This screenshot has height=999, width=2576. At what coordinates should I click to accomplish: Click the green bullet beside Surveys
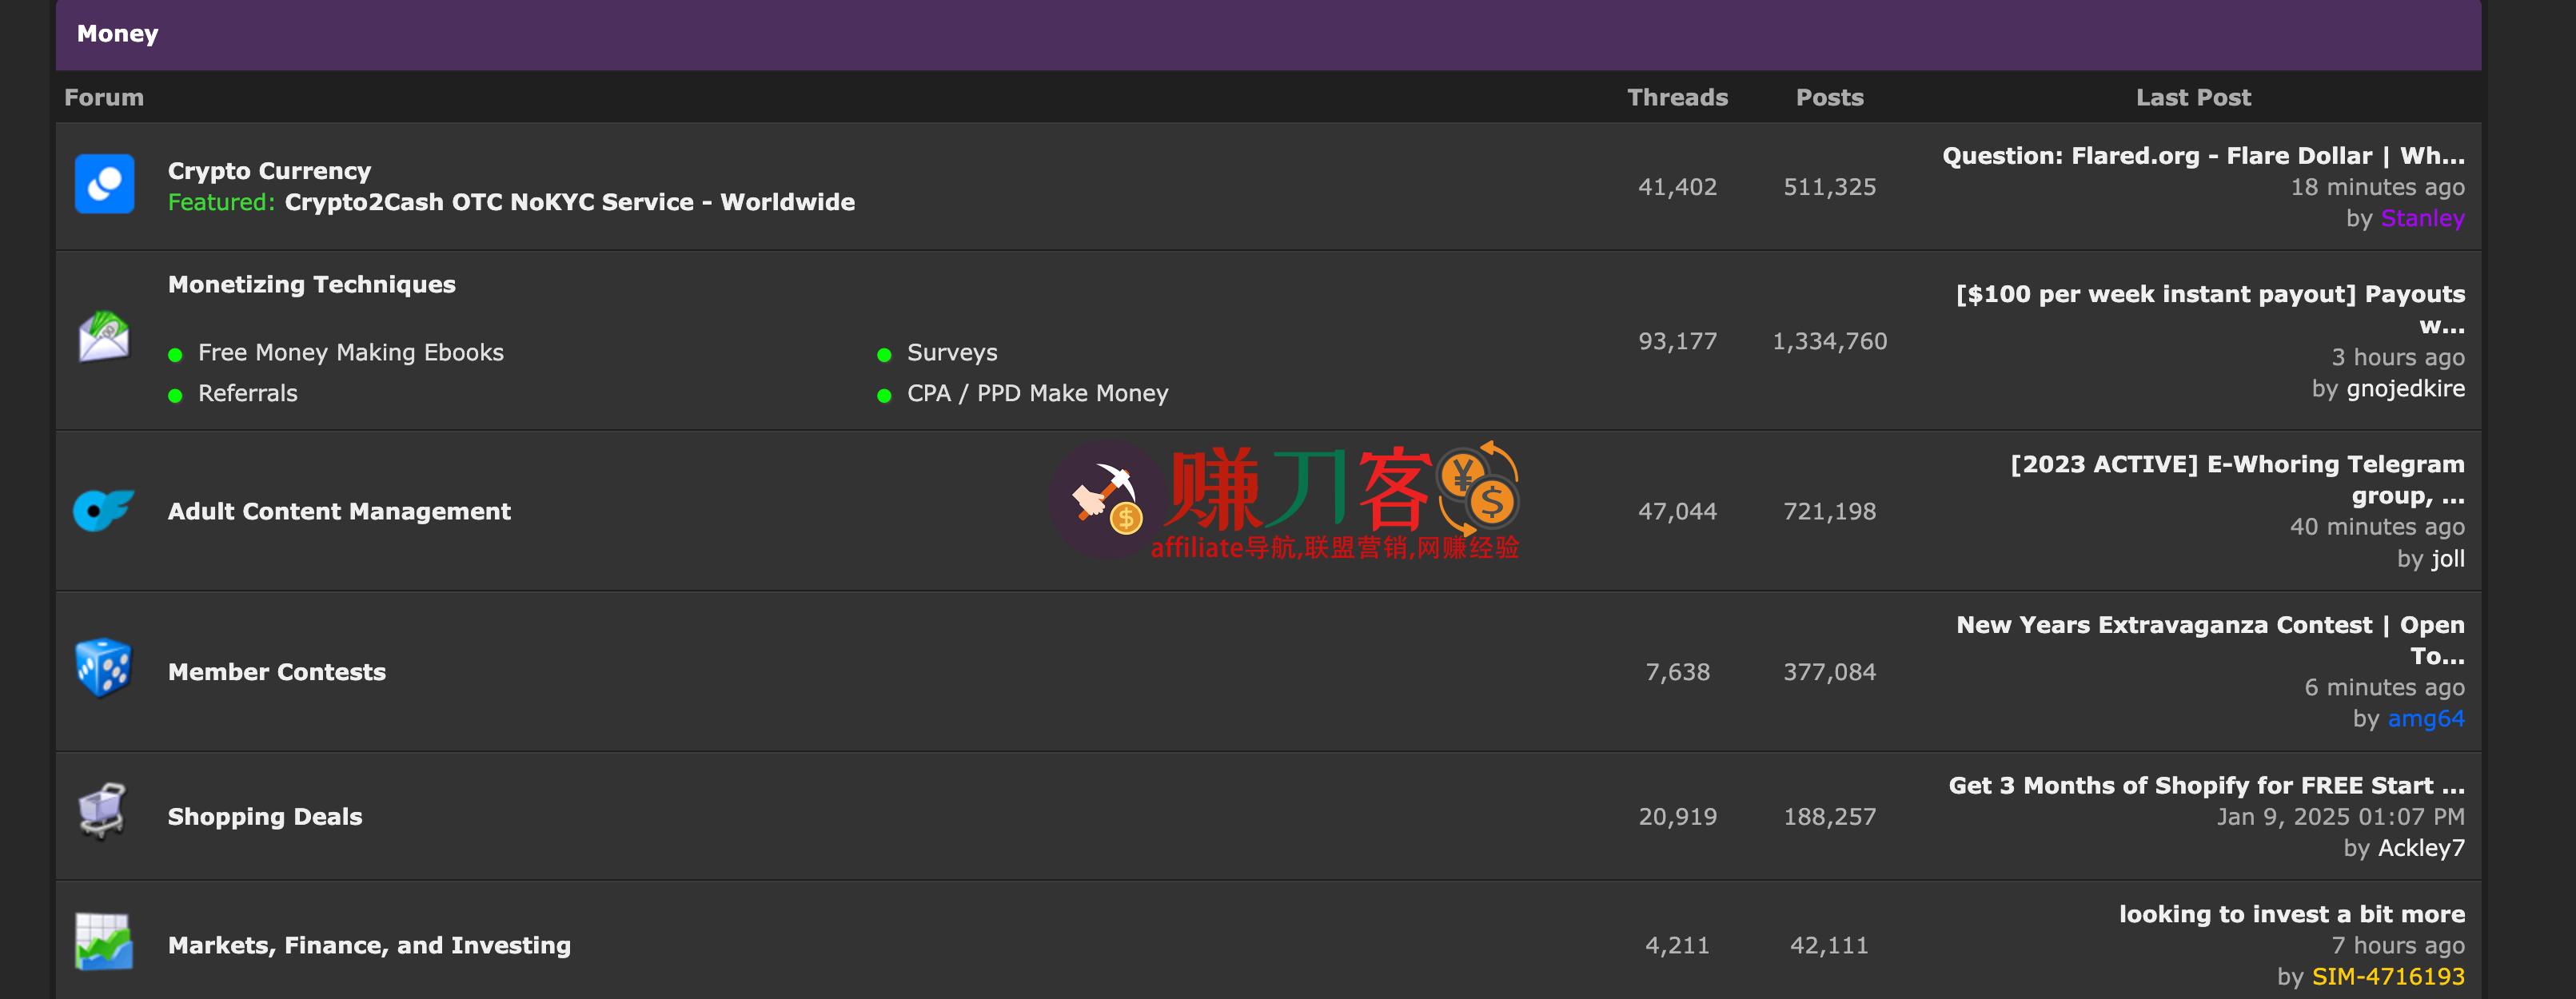[884, 355]
